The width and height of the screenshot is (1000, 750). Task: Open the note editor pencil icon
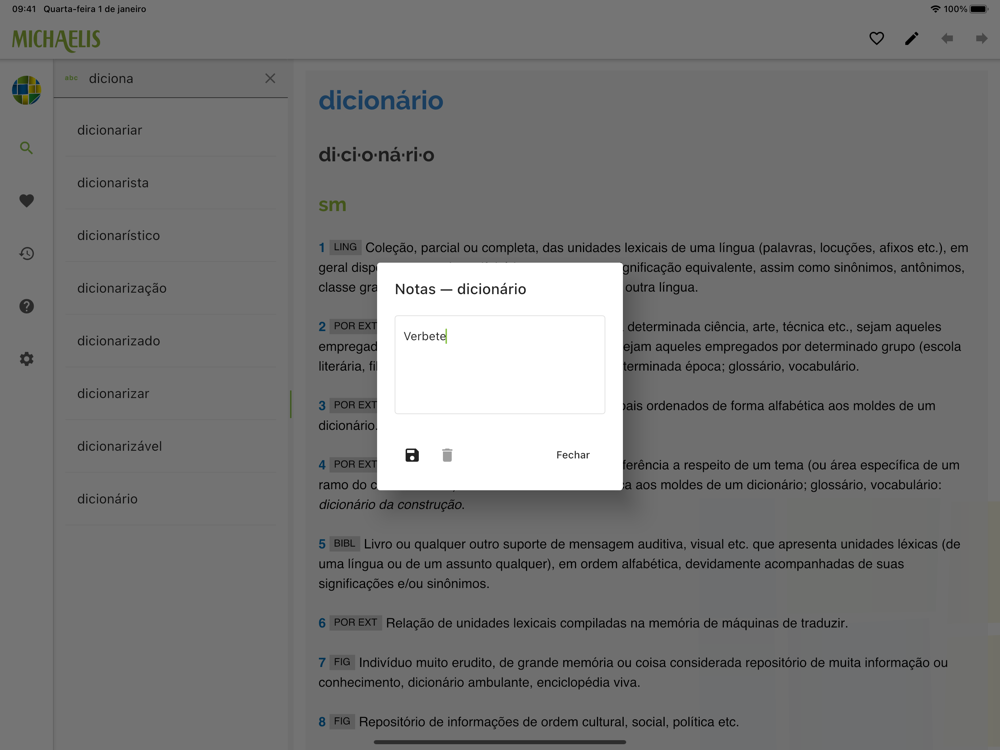(x=912, y=38)
